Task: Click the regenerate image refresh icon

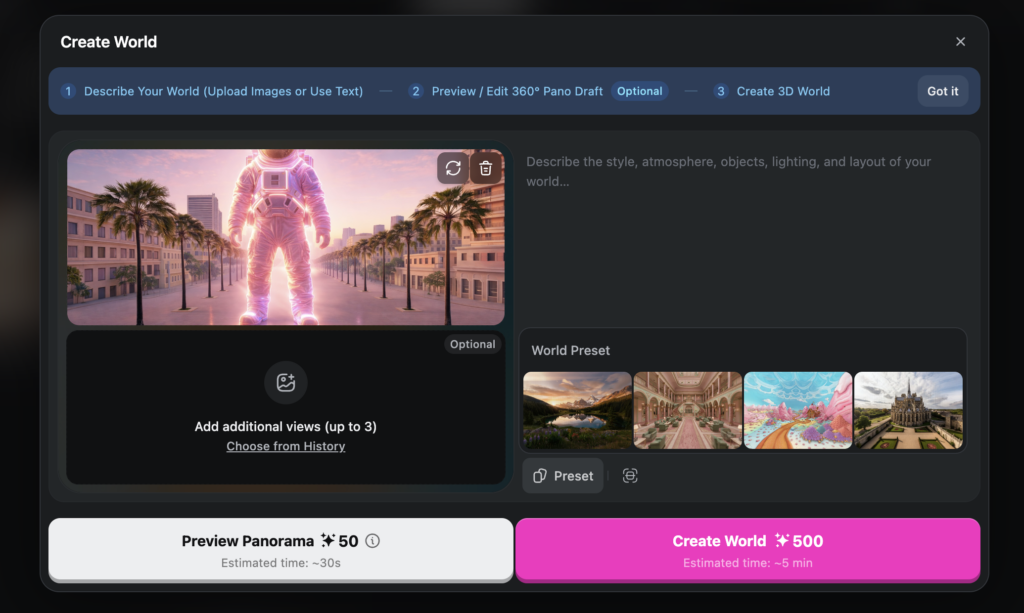Action: 453,168
